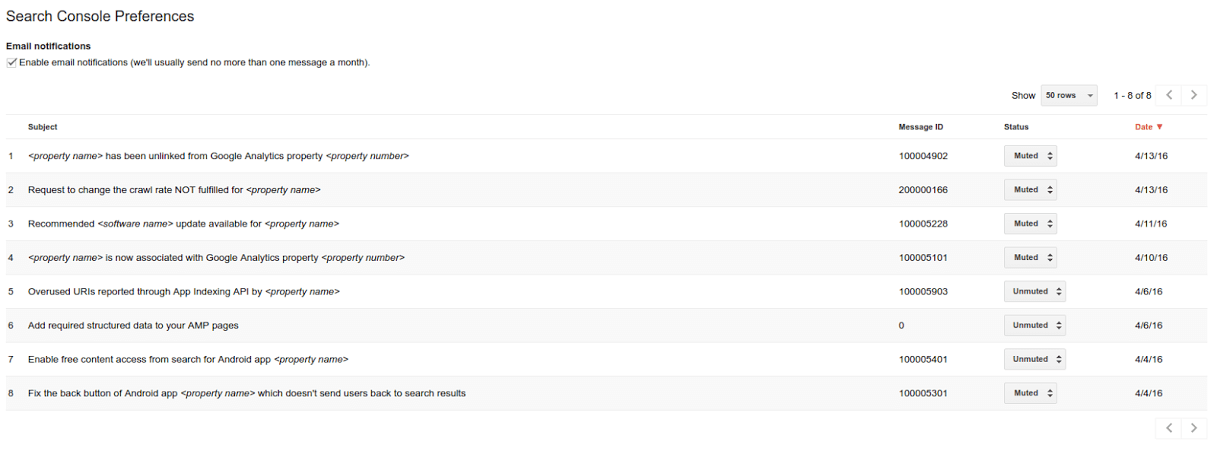Open status dropdown for crawl rate request
1217x451 pixels.
1030,190
